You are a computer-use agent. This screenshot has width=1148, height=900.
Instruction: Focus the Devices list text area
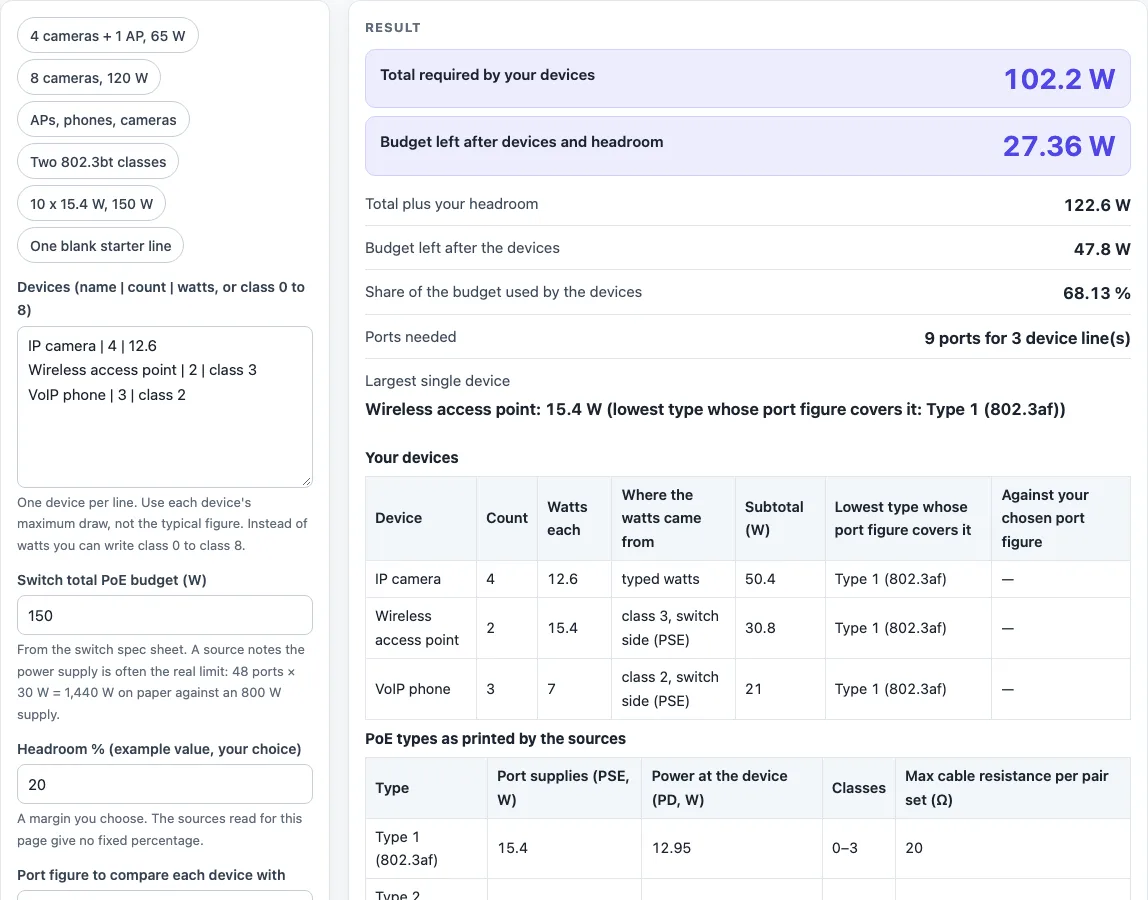165,407
